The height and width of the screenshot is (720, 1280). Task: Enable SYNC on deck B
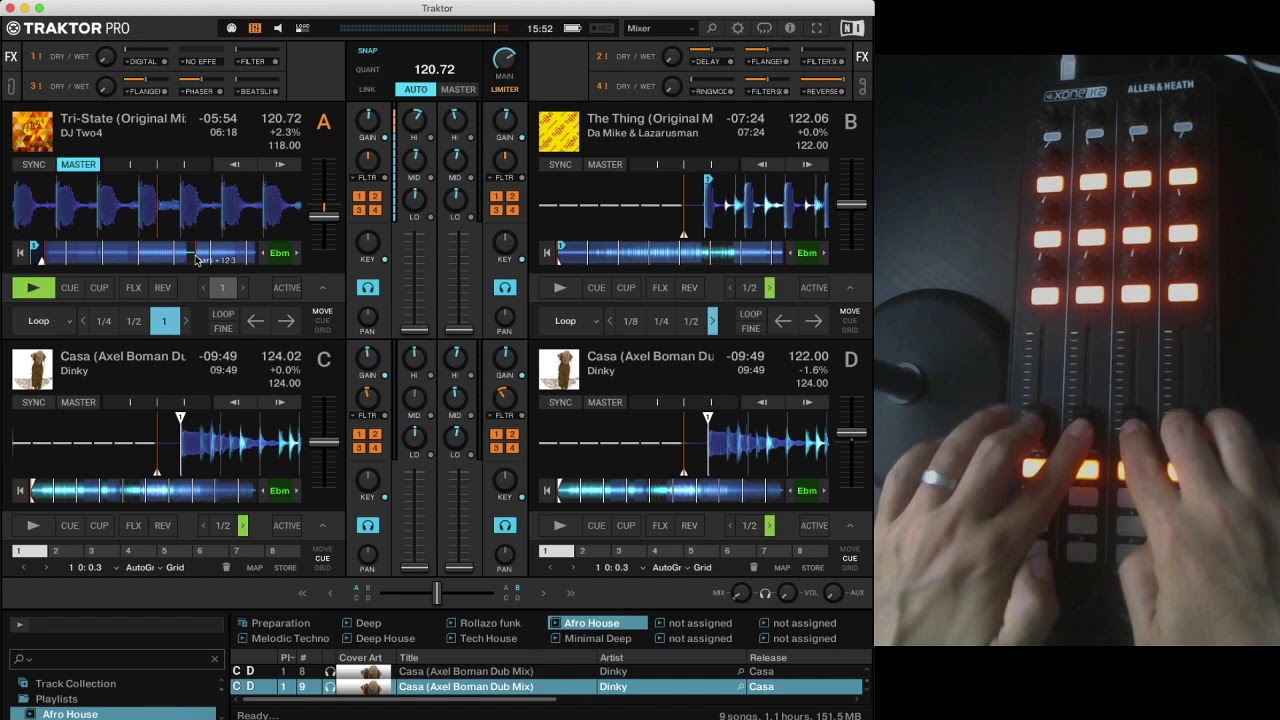point(560,165)
